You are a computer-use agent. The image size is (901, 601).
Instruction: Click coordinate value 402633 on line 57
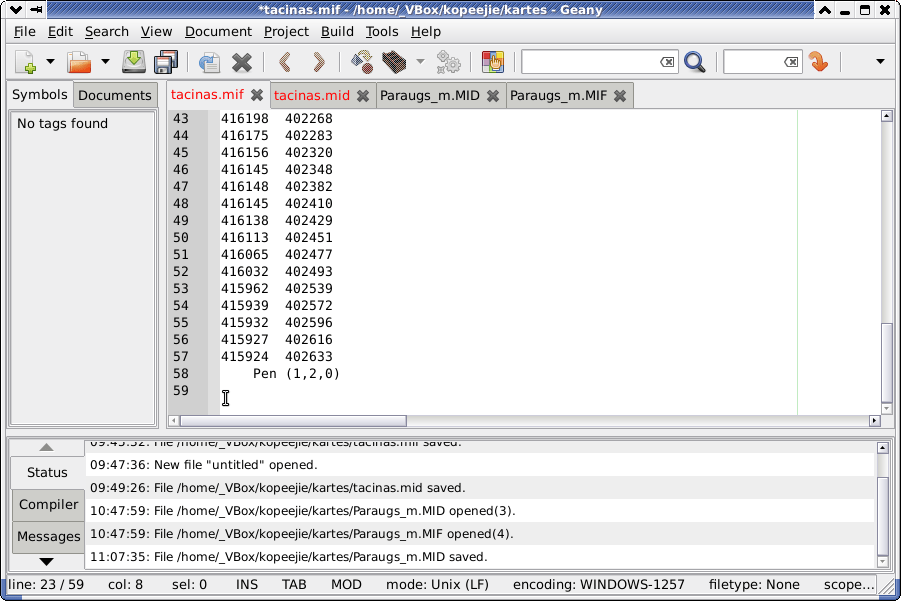click(x=309, y=357)
